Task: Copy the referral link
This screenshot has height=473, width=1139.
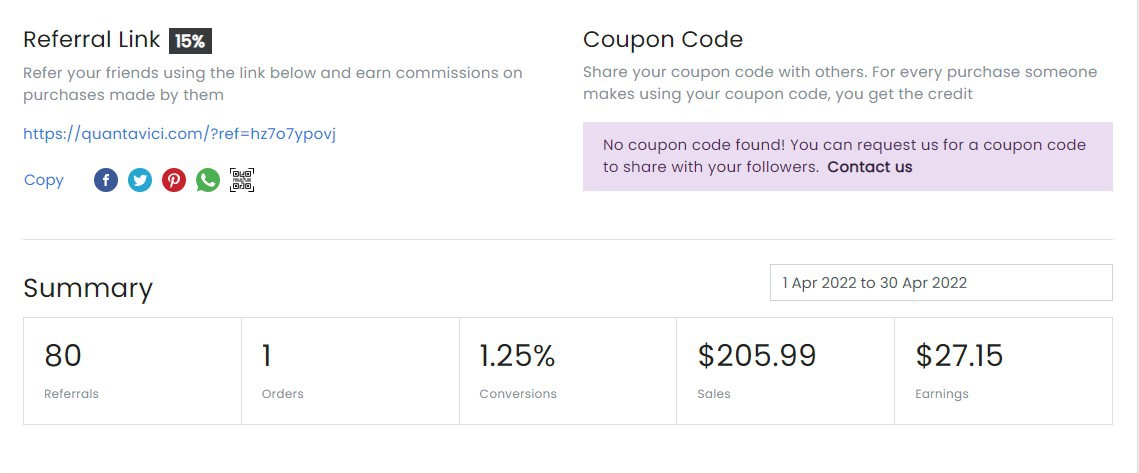Action: point(44,180)
